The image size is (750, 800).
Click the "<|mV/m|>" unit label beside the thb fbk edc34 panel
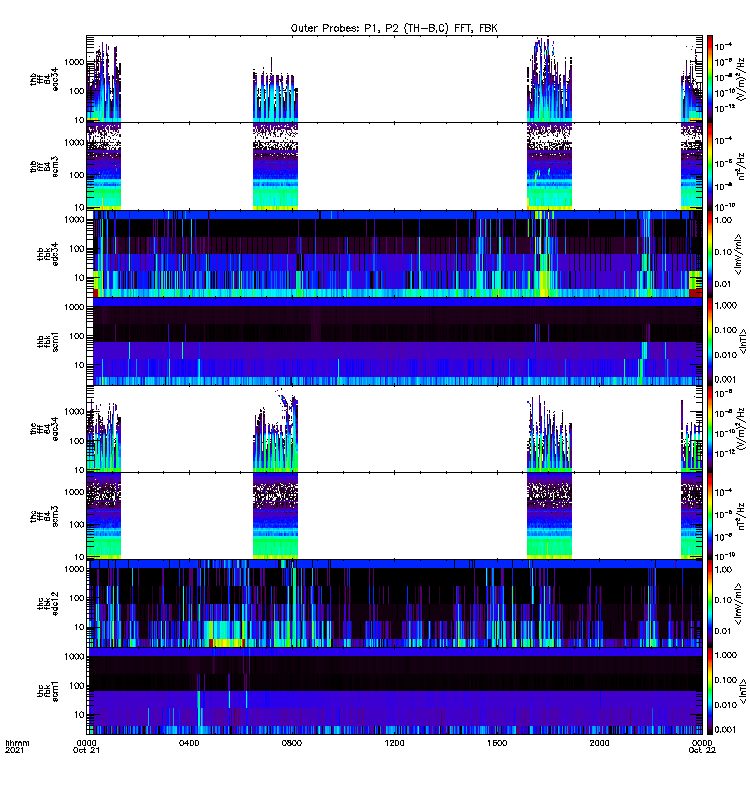[738, 254]
